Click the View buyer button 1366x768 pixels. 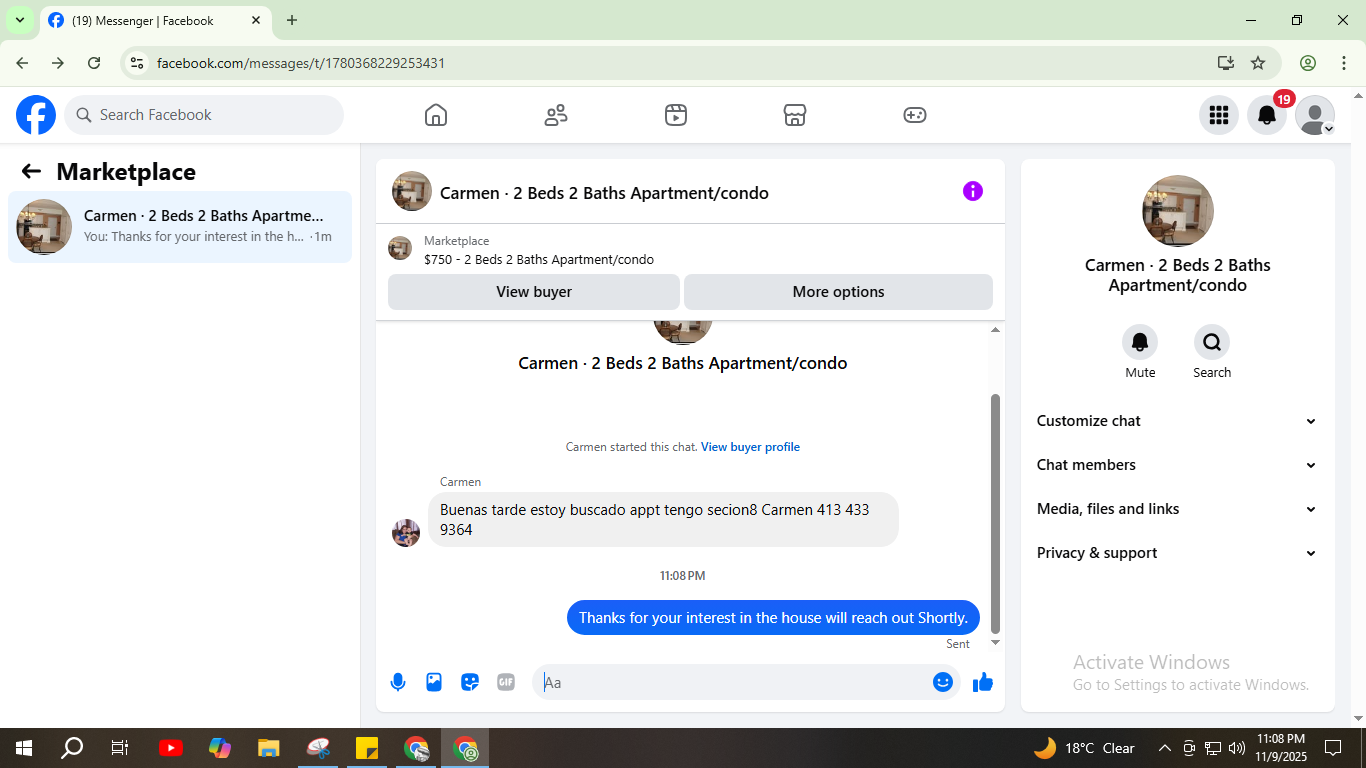[x=534, y=292]
